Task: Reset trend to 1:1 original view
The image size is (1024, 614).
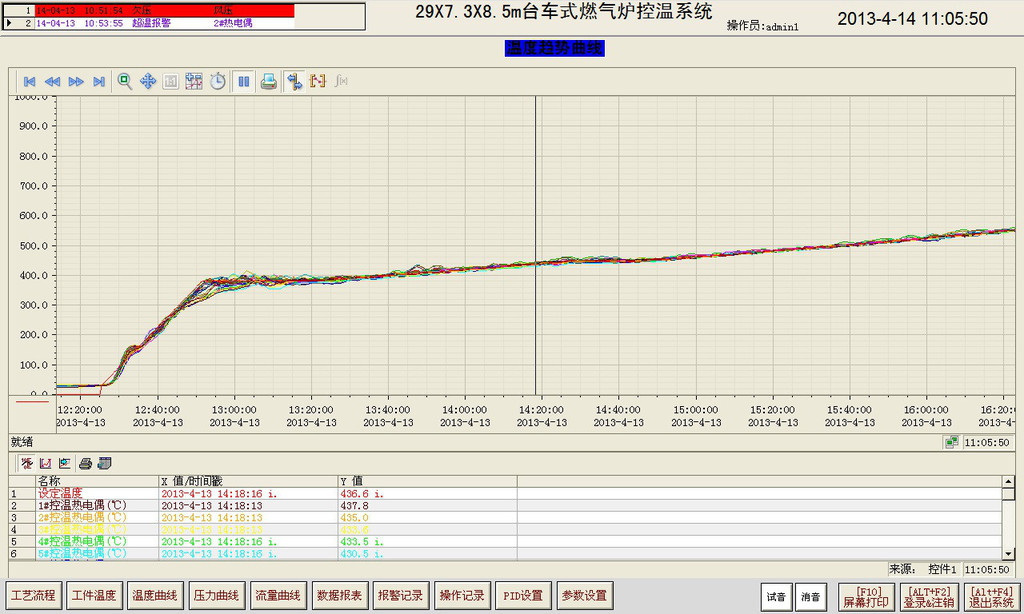Action: tap(170, 81)
